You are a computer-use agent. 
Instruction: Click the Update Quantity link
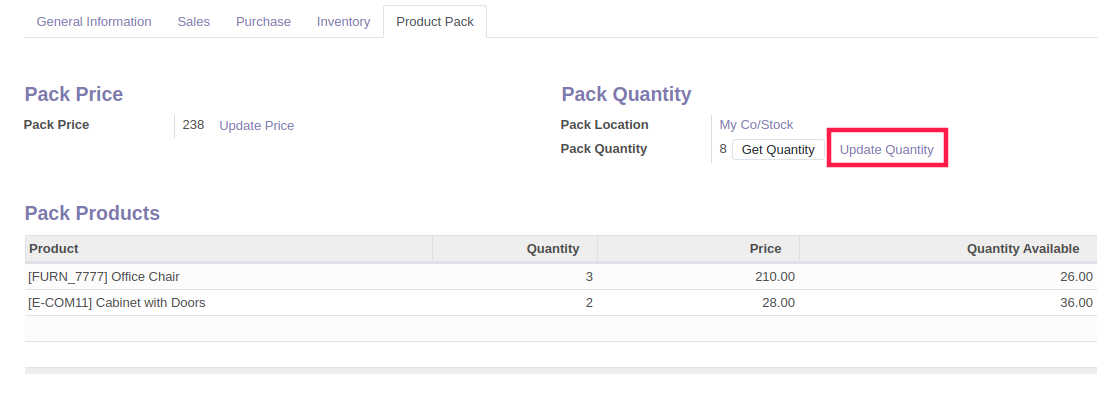point(886,150)
